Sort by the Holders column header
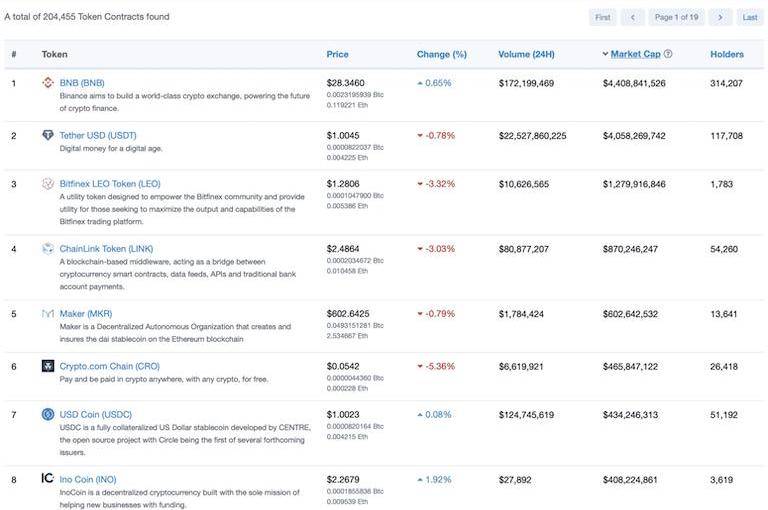 727,54
